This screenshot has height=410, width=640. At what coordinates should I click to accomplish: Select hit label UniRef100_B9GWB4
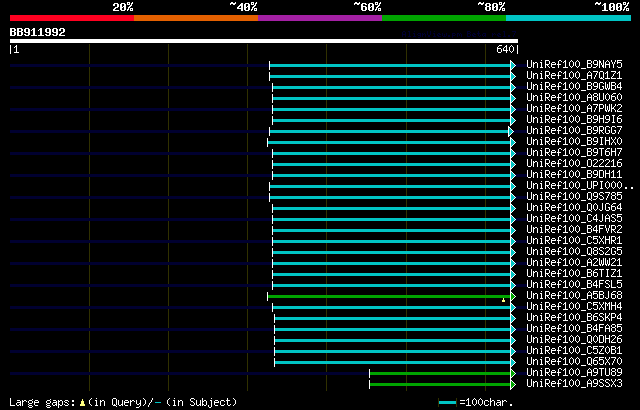point(574,86)
